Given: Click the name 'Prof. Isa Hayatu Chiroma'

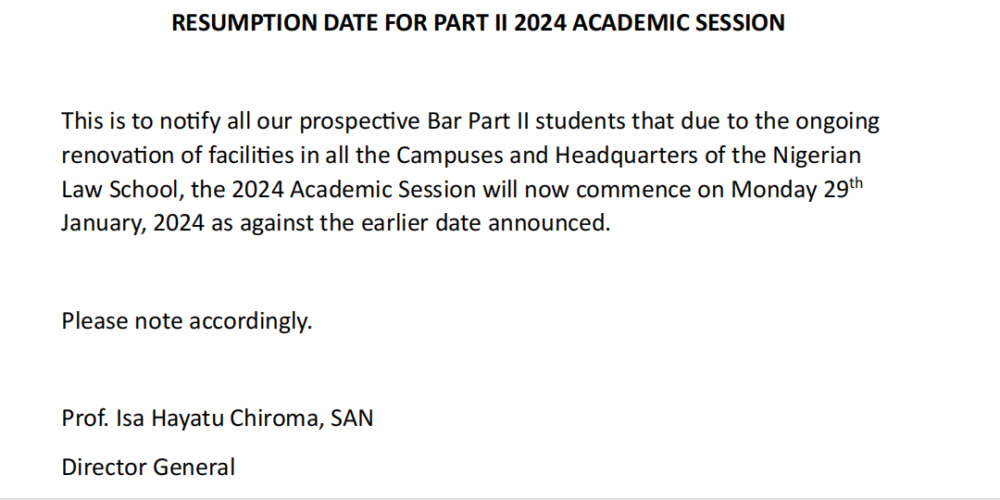Looking at the screenshot, I should pyautogui.click(x=193, y=418).
